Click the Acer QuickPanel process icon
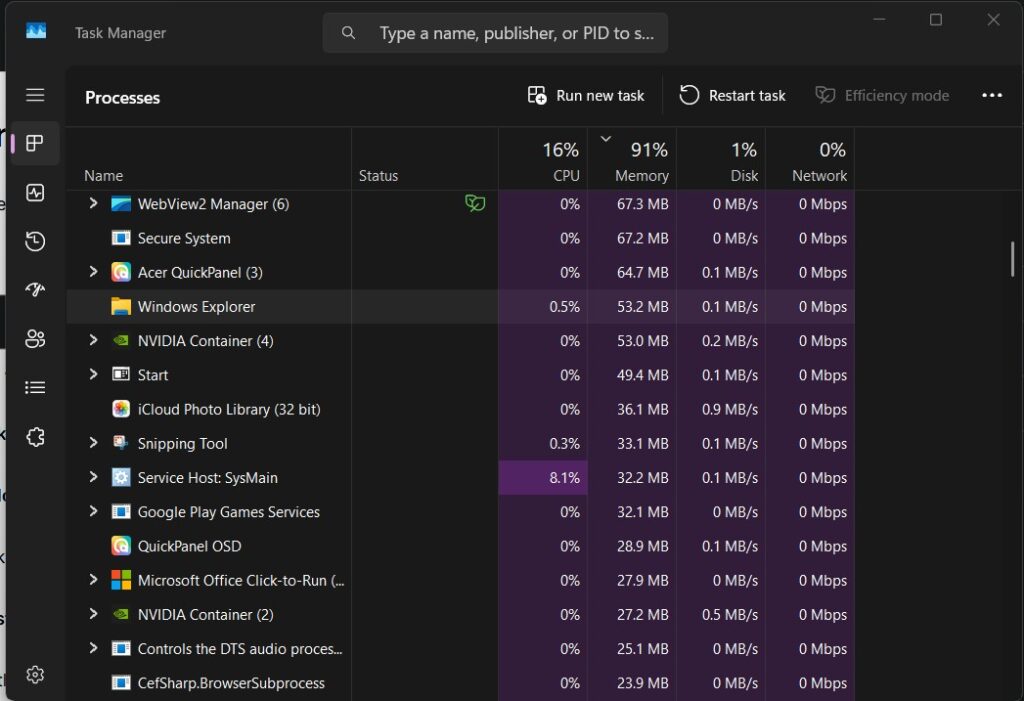The image size is (1024, 701). 121,272
